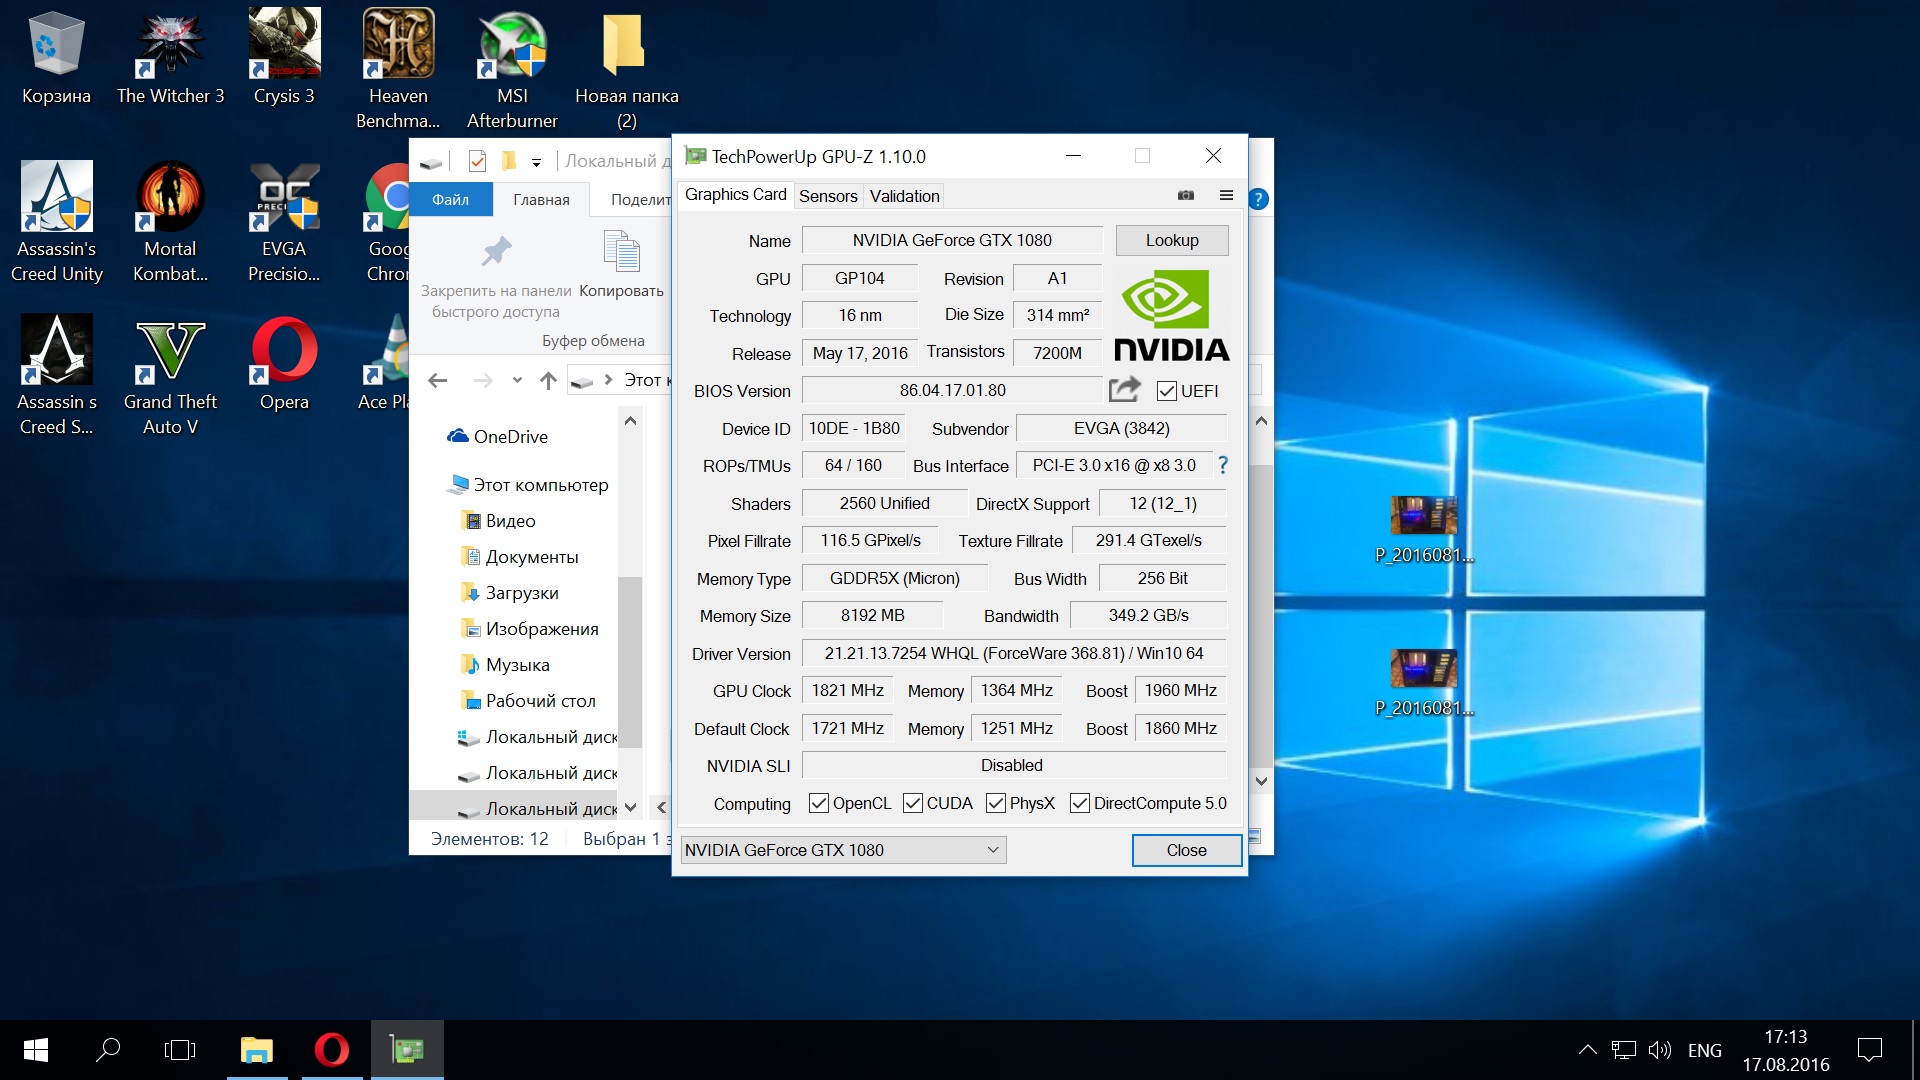Open Explorer quick access toolbar dropdown
This screenshot has width=1920, height=1080.
(536, 162)
